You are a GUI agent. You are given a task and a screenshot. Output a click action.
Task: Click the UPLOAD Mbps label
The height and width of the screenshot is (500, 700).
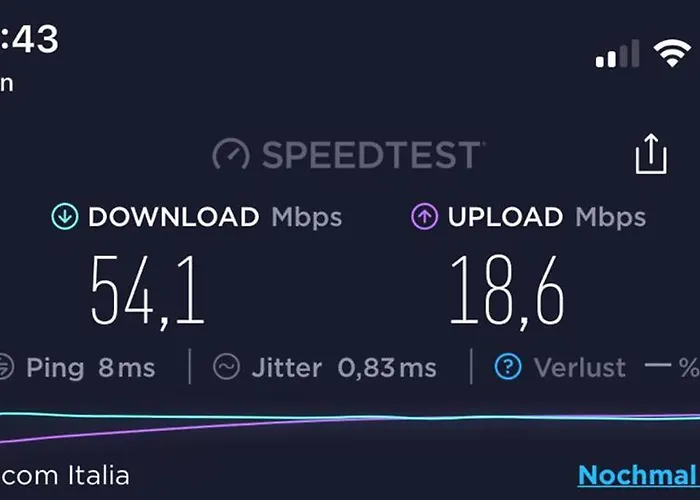(x=547, y=217)
